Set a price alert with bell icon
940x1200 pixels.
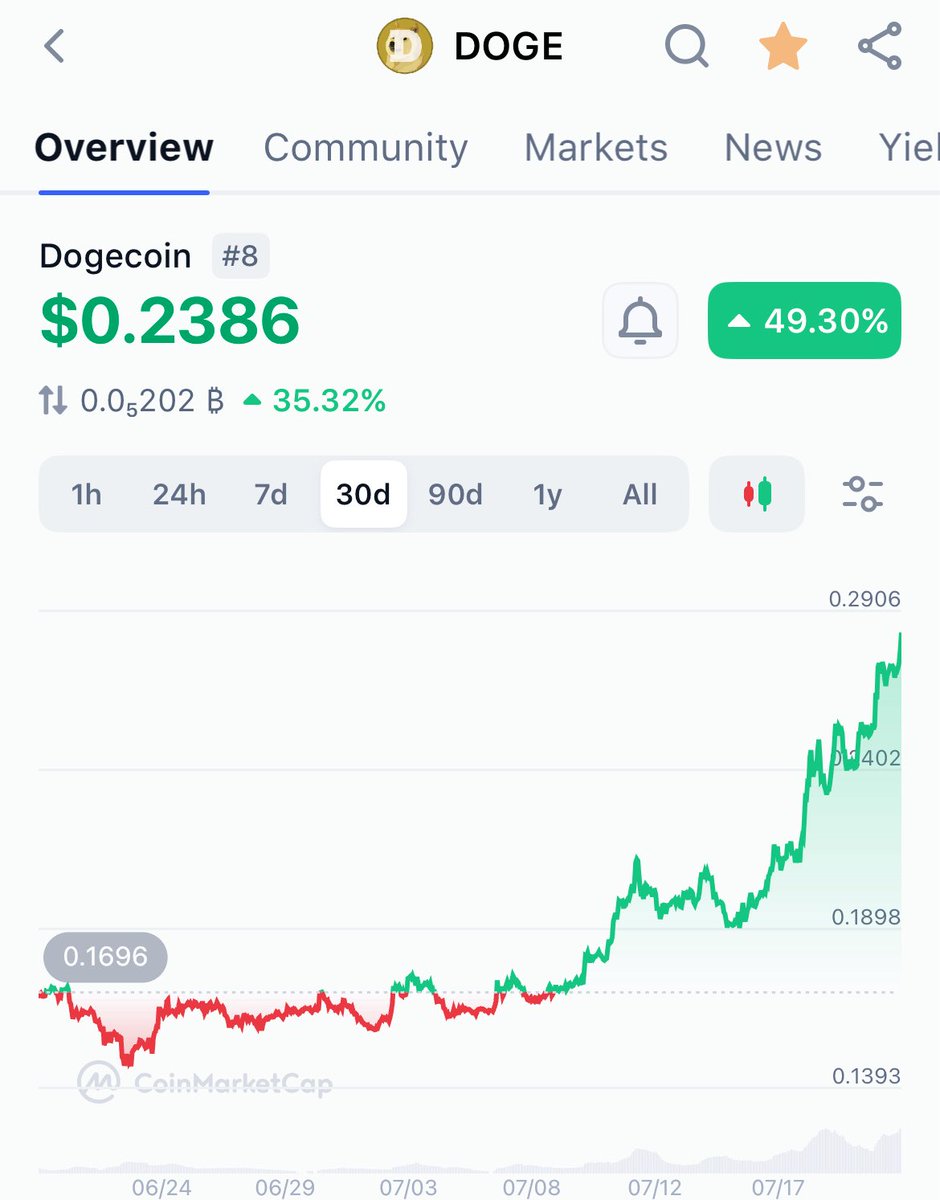[x=640, y=320]
